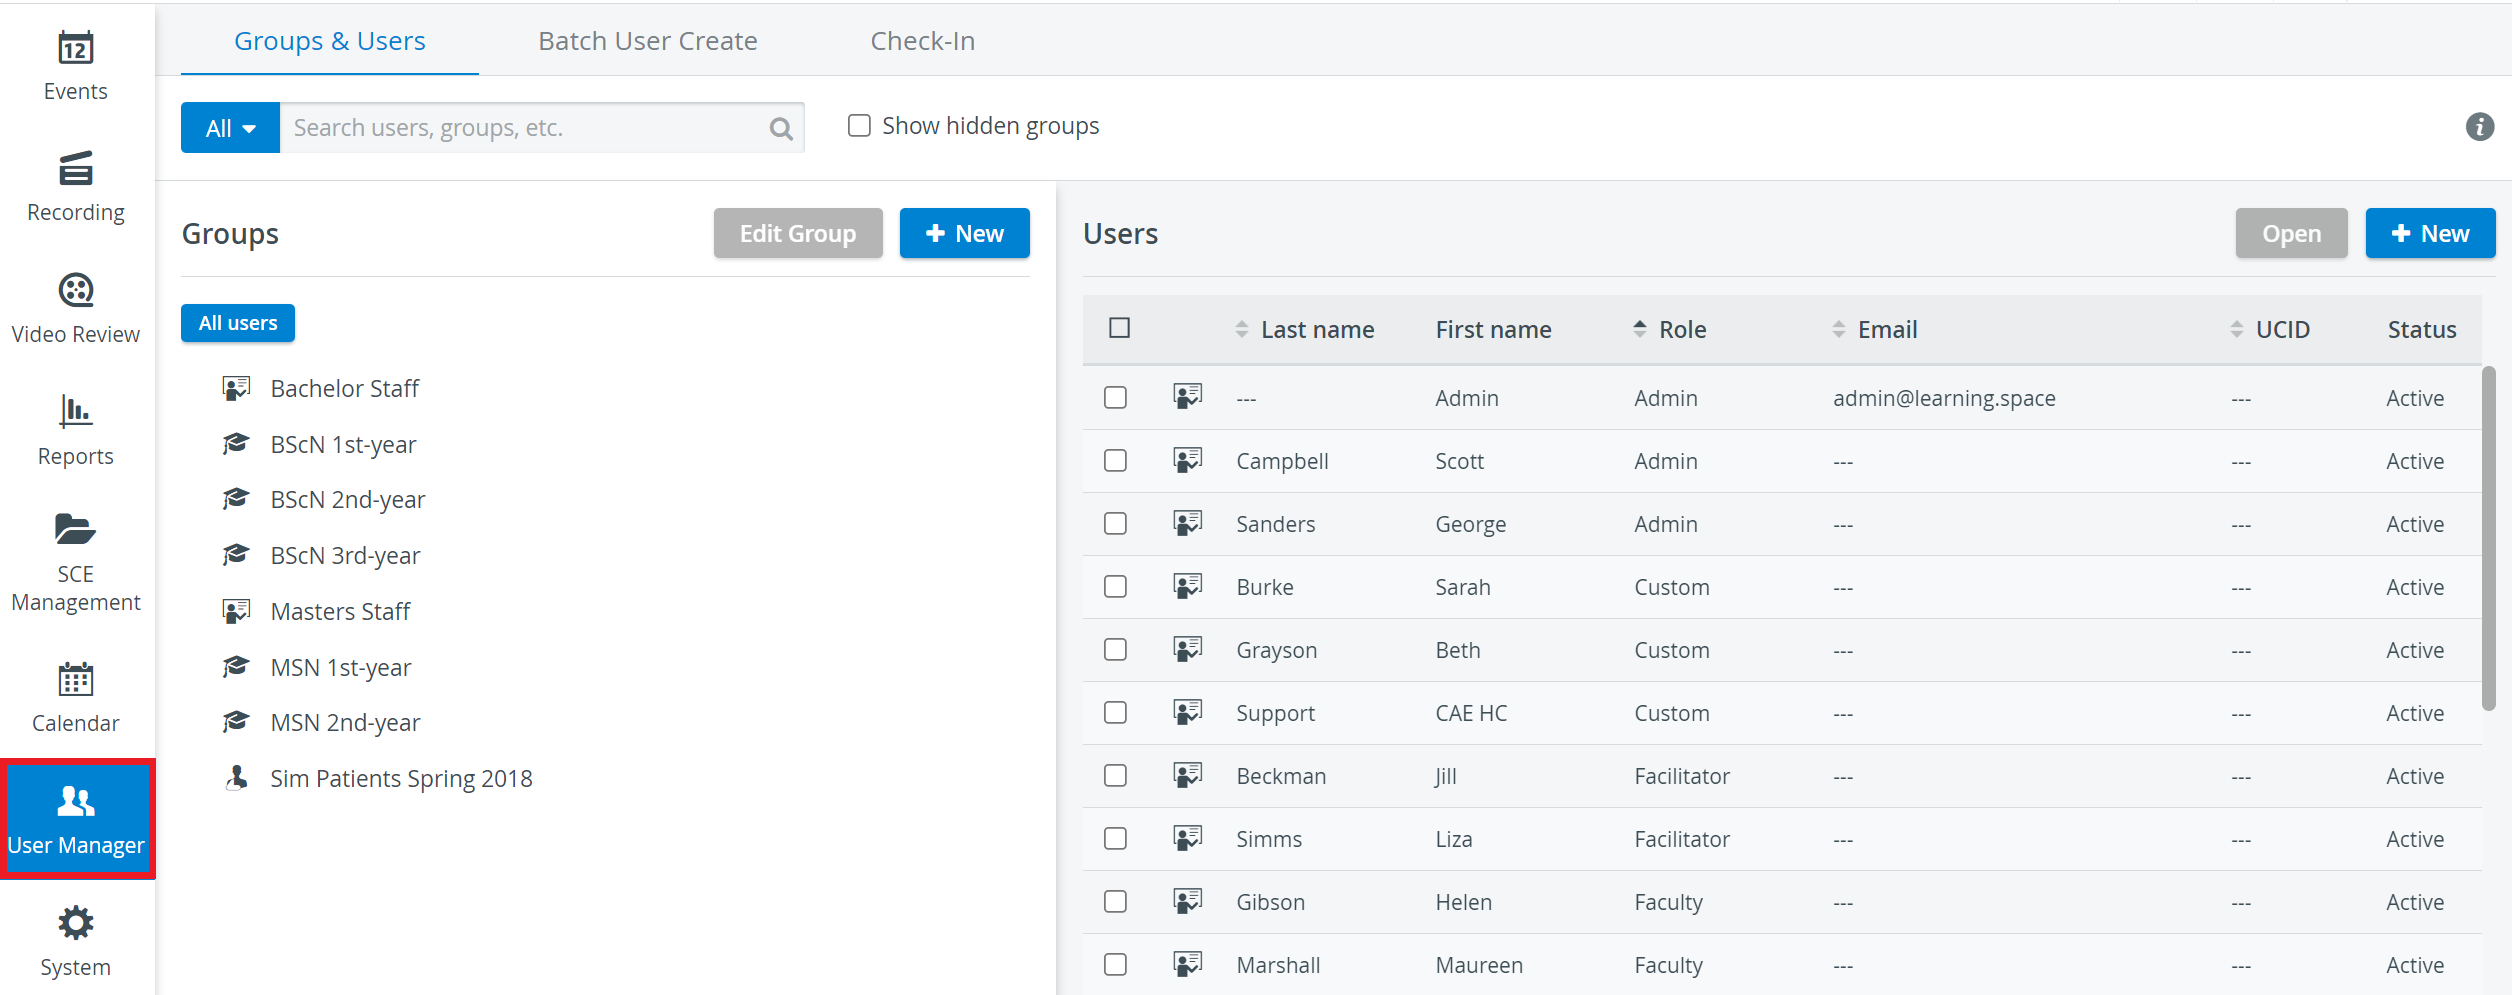Image resolution: width=2512 pixels, height=995 pixels.
Task: Open the Calendar section
Action: coord(76,698)
